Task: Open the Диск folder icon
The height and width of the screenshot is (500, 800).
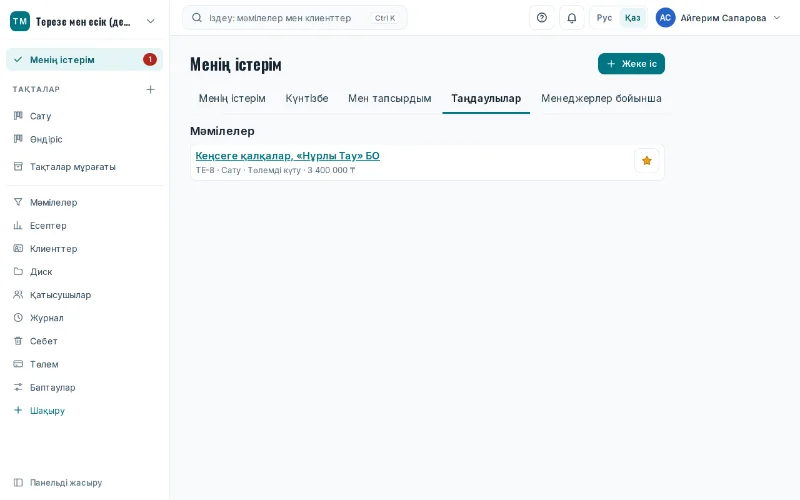Action: (x=18, y=271)
